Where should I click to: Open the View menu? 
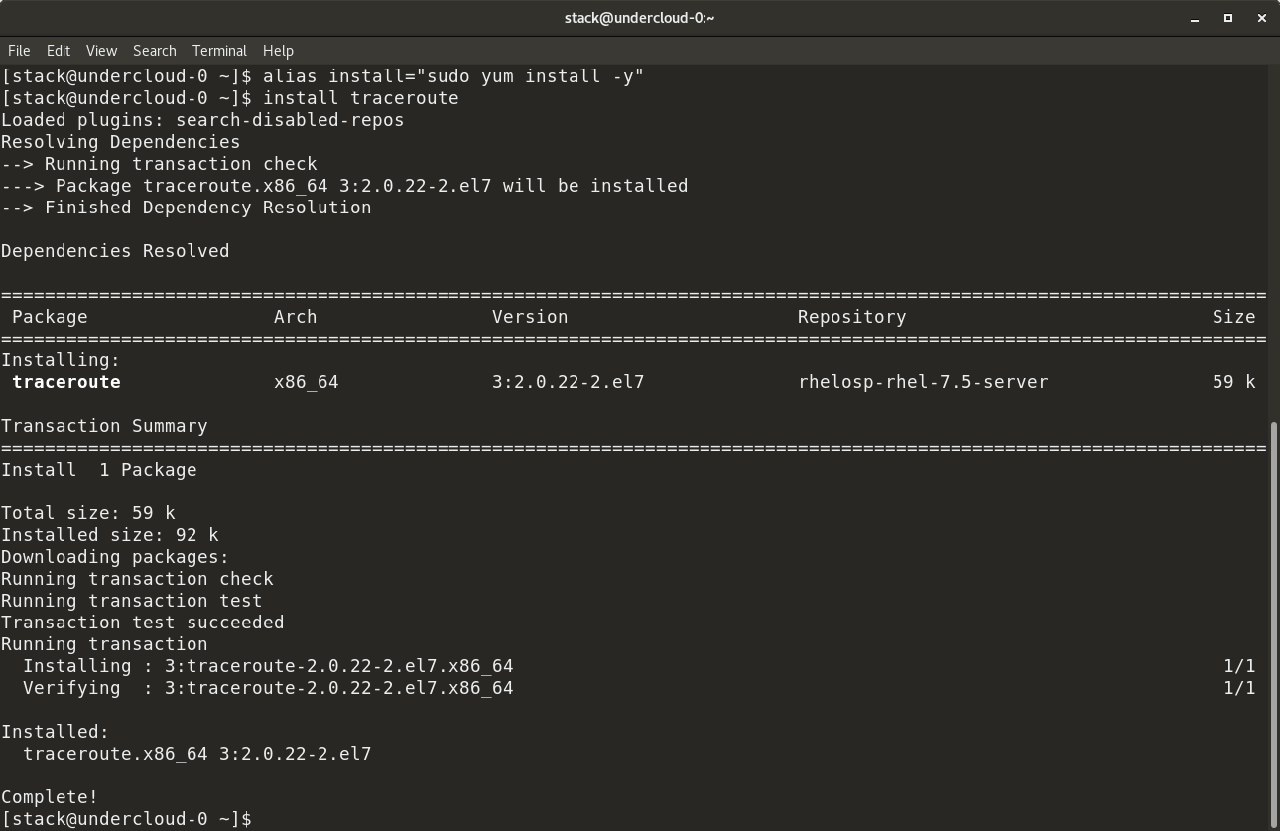click(100, 50)
